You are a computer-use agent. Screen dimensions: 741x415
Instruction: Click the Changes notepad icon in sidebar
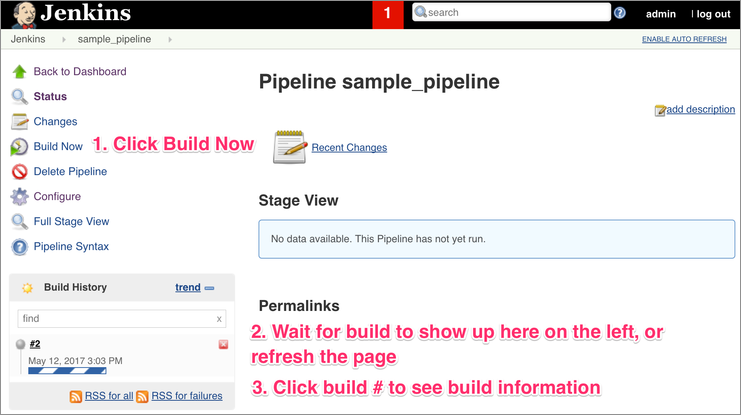click(19, 121)
